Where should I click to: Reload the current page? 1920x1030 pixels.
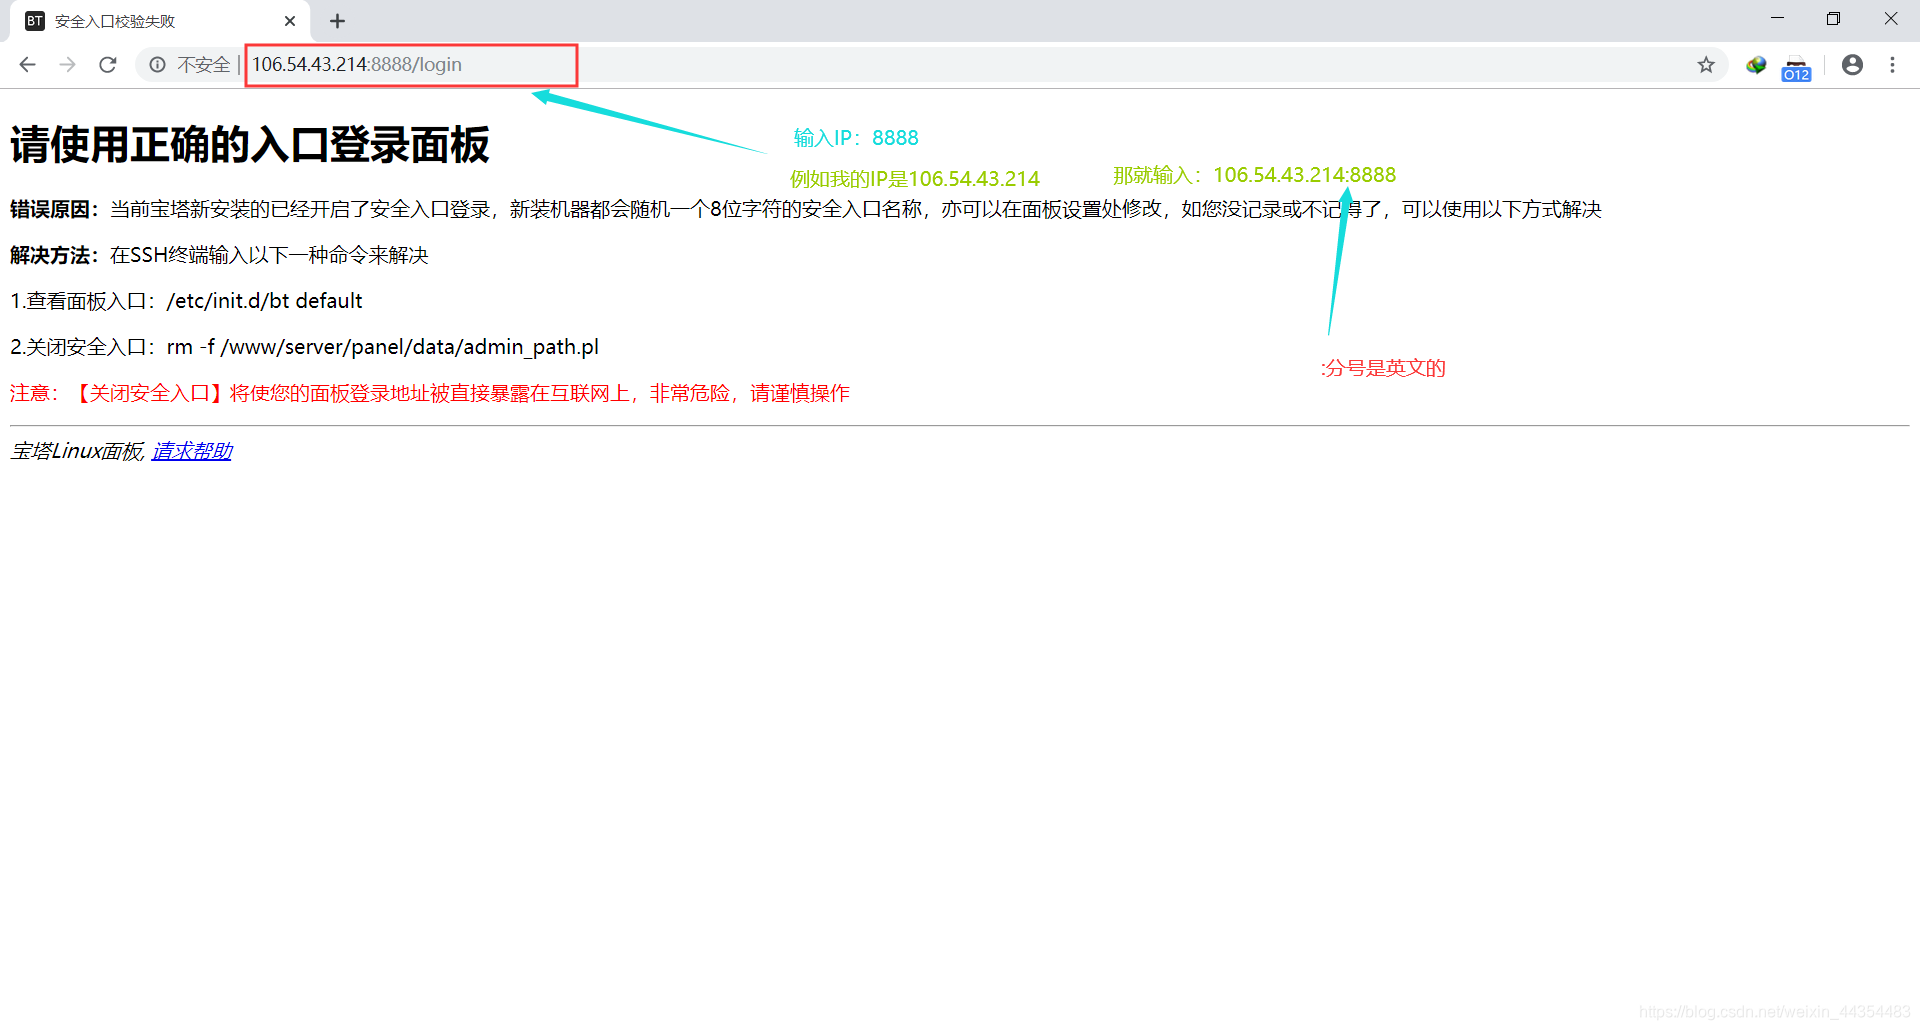pyautogui.click(x=108, y=64)
